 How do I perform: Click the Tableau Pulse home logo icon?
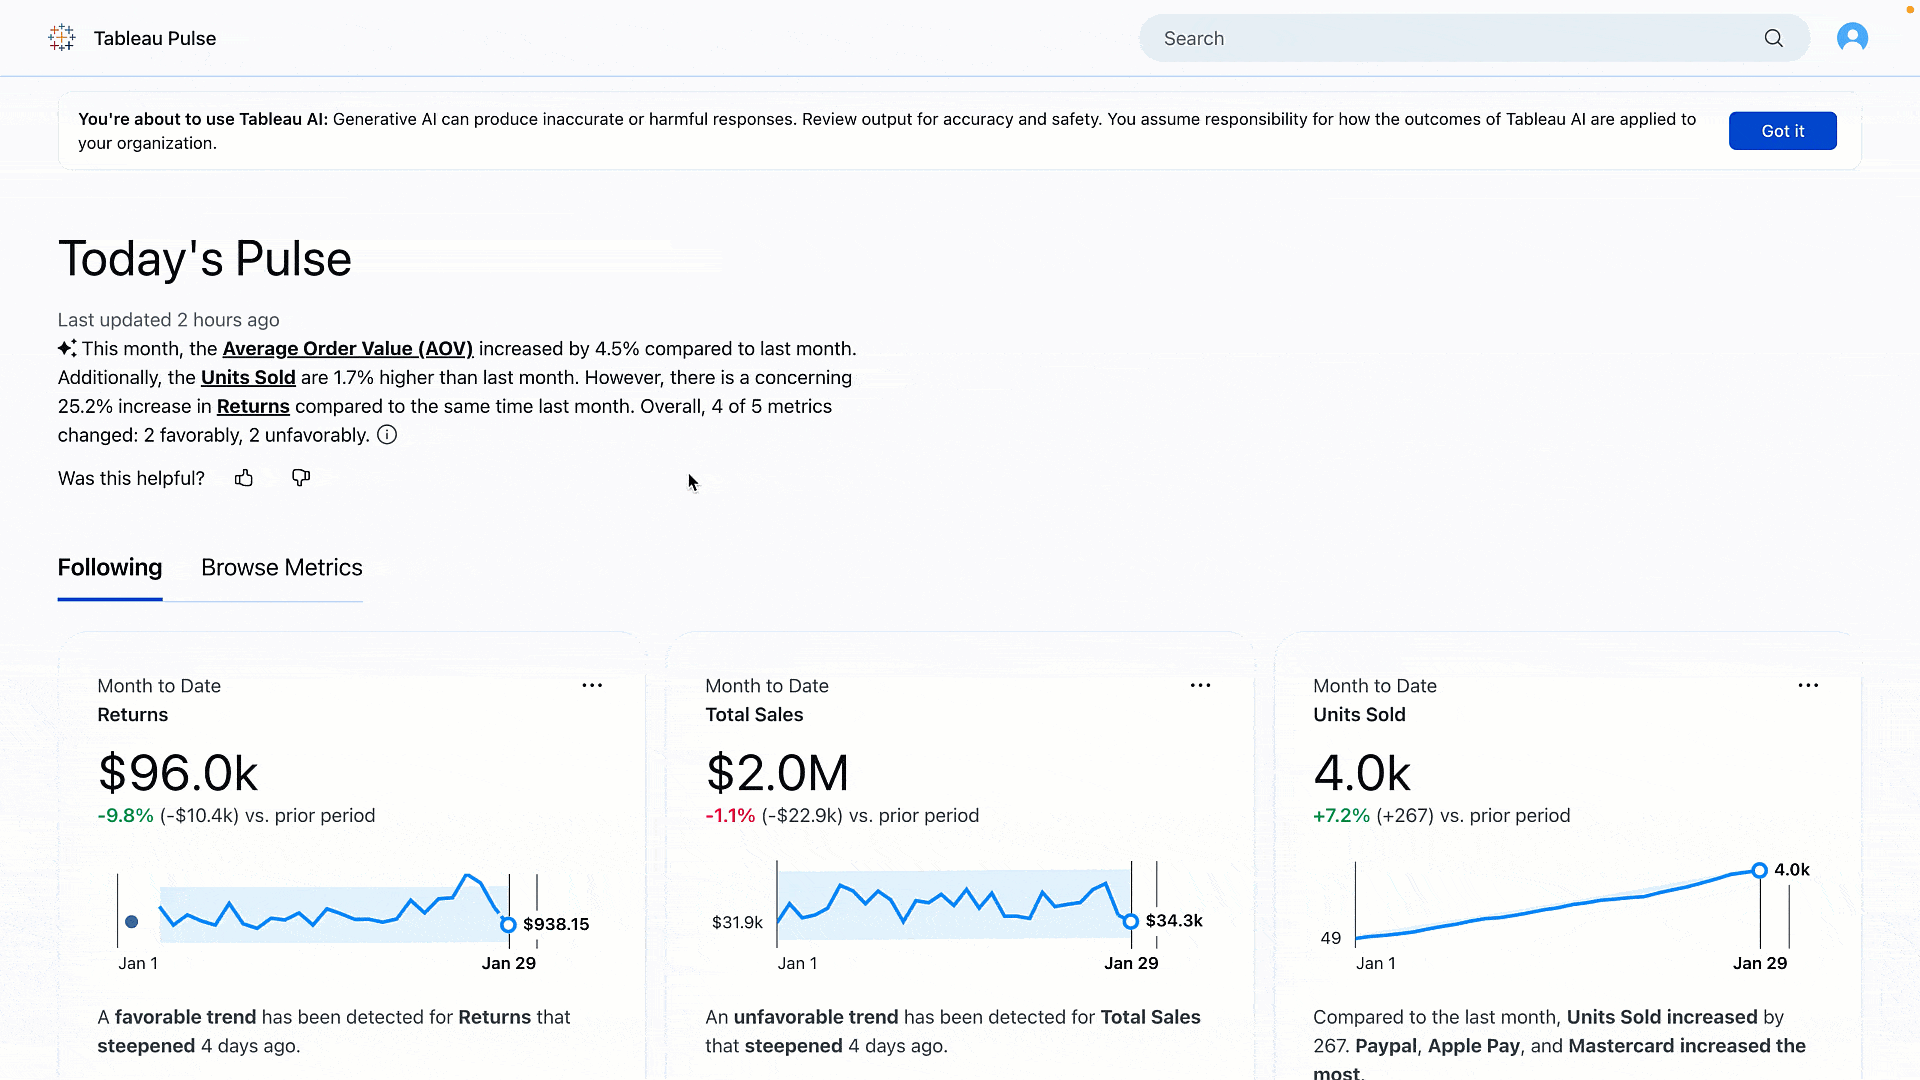62,37
